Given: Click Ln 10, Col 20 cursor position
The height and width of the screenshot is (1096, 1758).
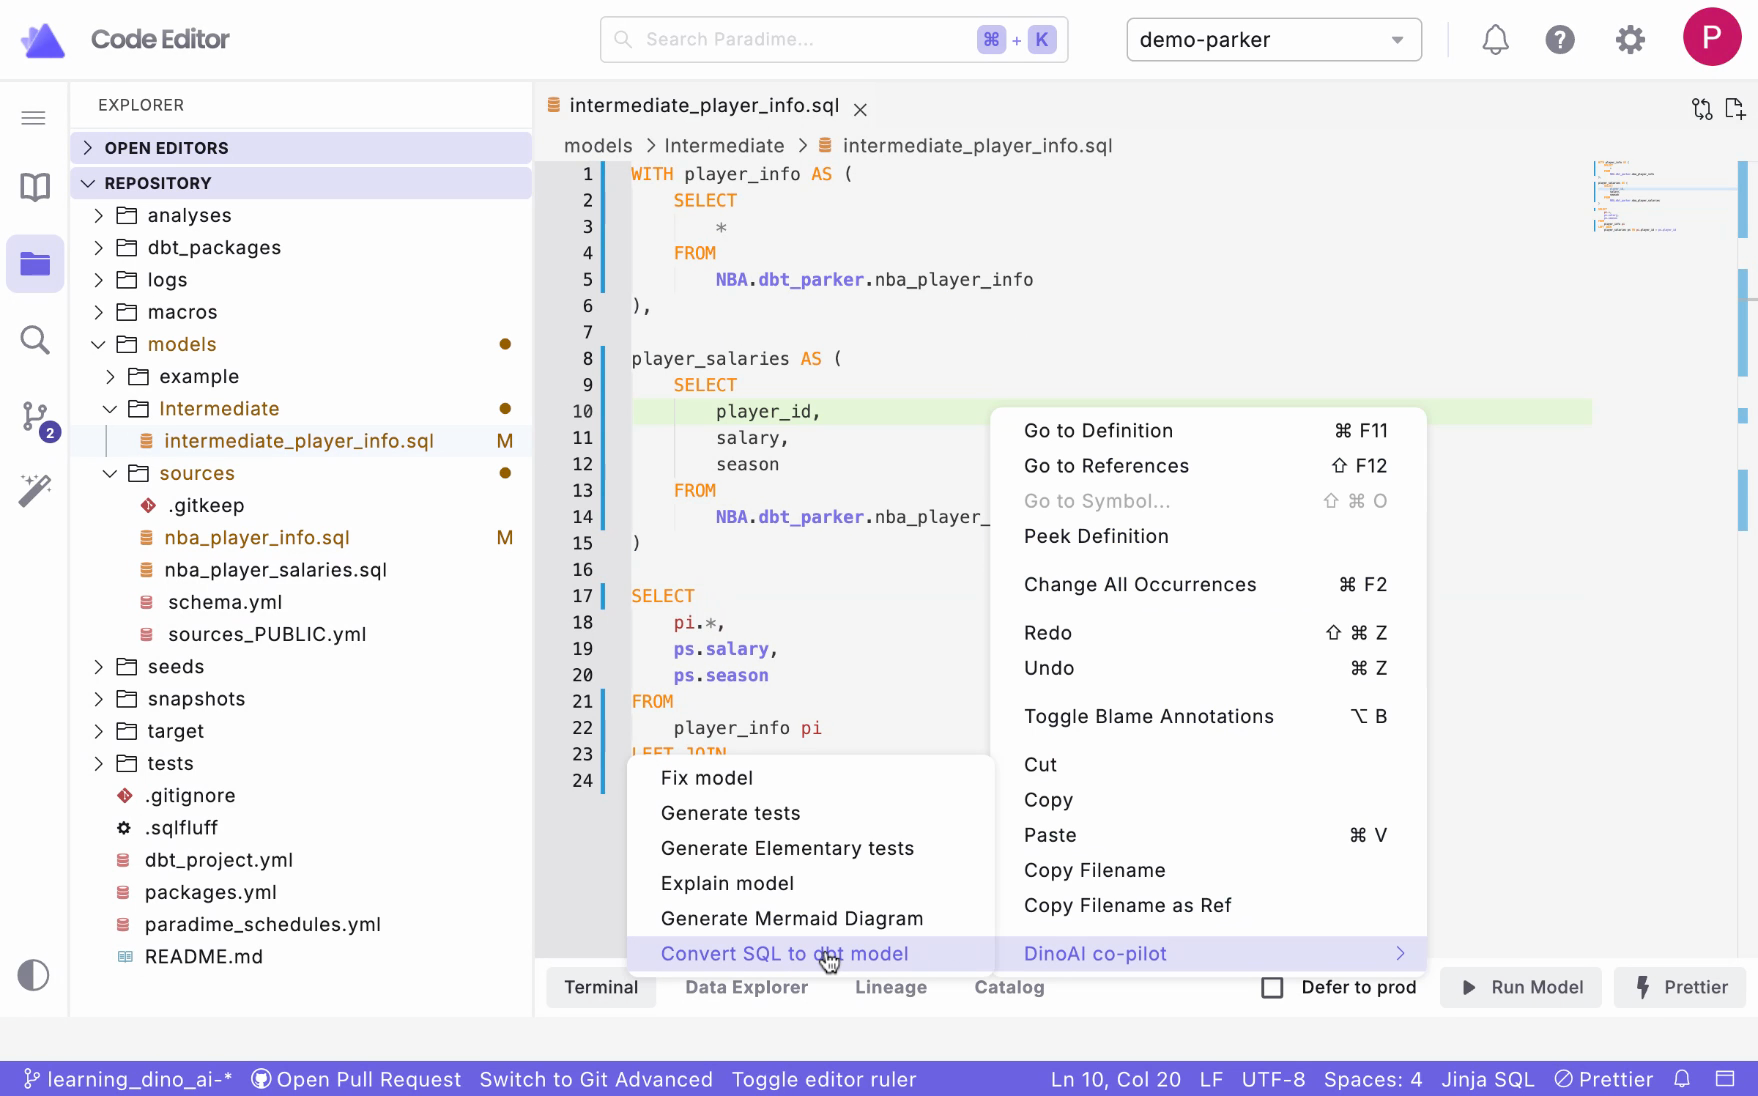Looking at the screenshot, I should pos(1116,1079).
